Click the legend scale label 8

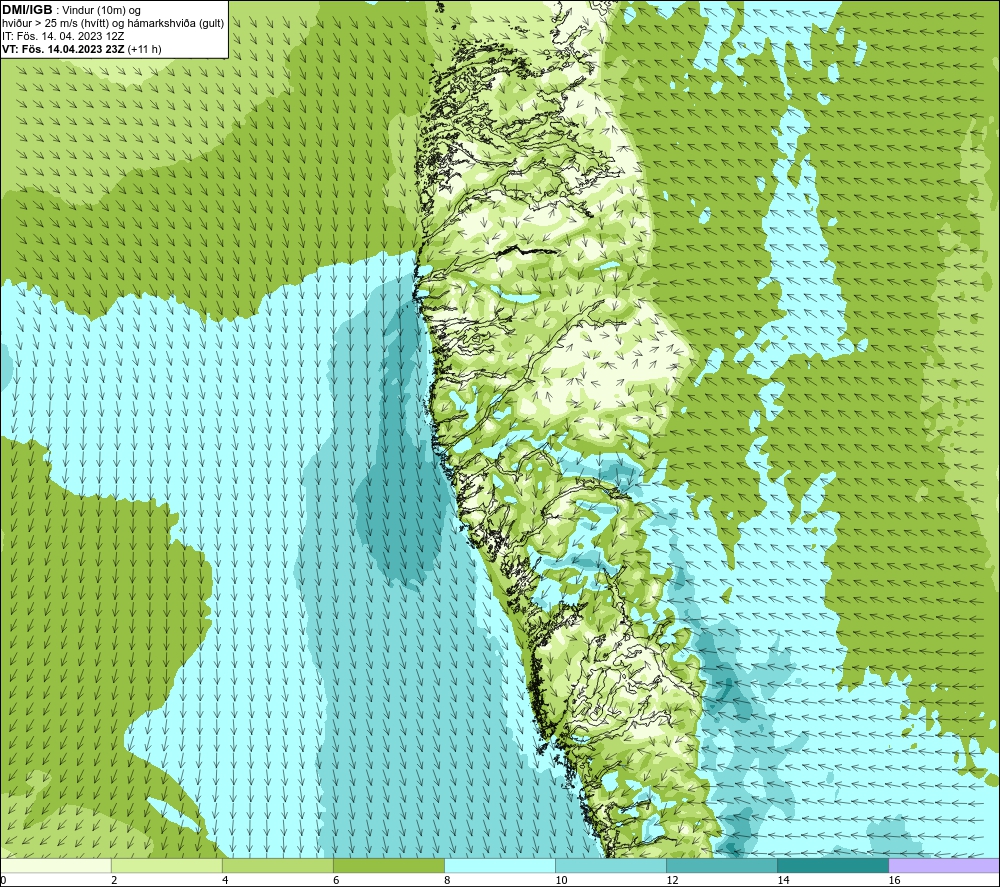pyautogui.click(x=447, y=881)
